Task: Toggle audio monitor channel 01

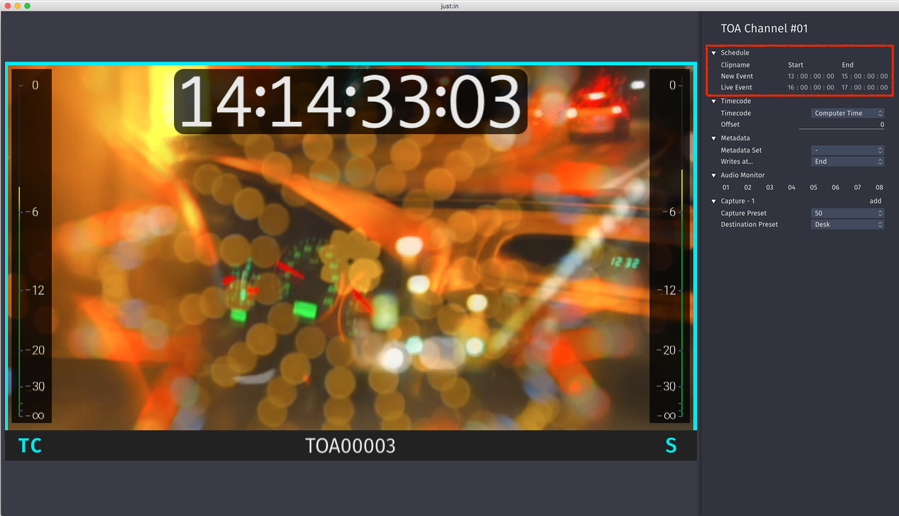Action: pos(726,187)
